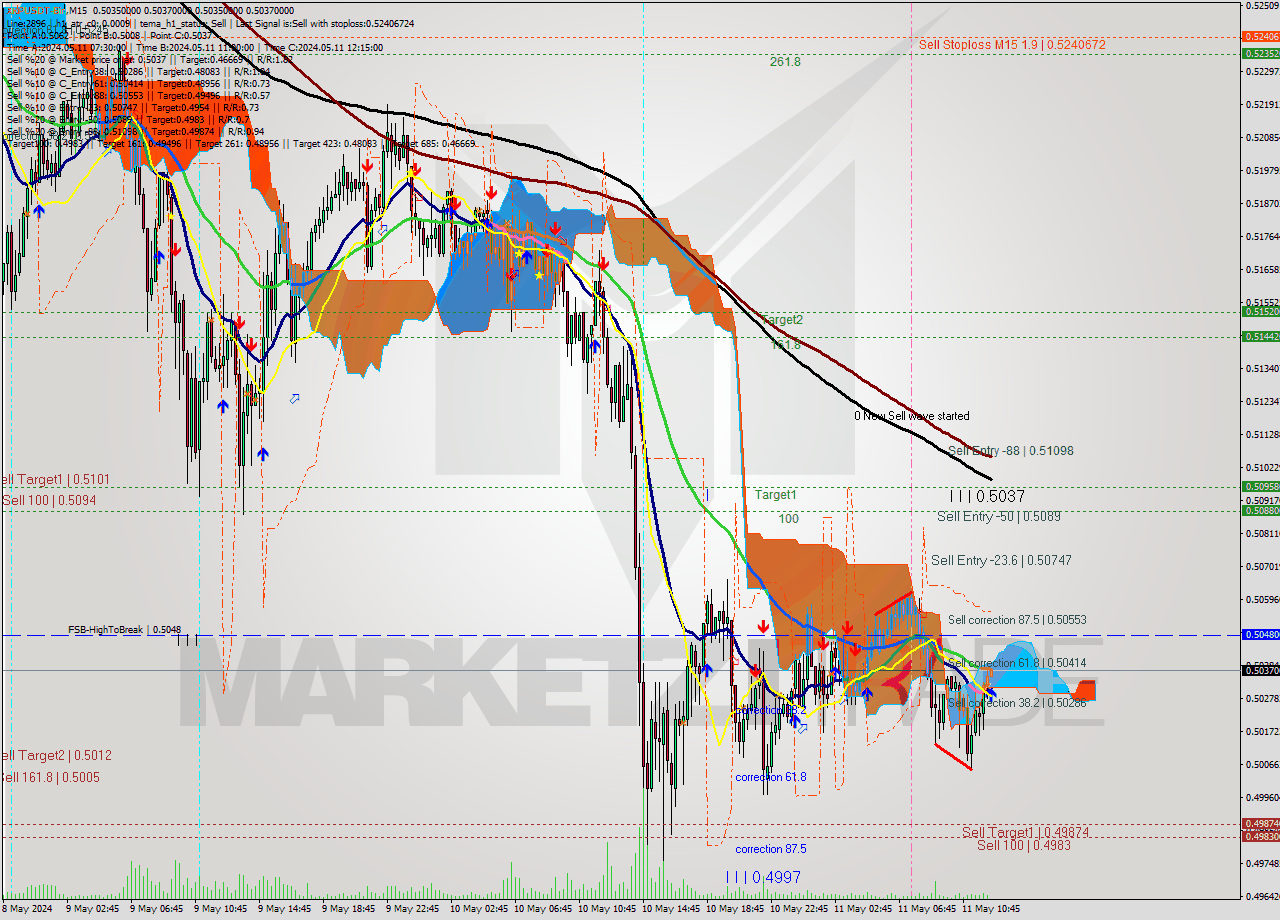Click the '100' level label below Target1
This screenshot has width=1280, height=920.
tap(789, 519)
